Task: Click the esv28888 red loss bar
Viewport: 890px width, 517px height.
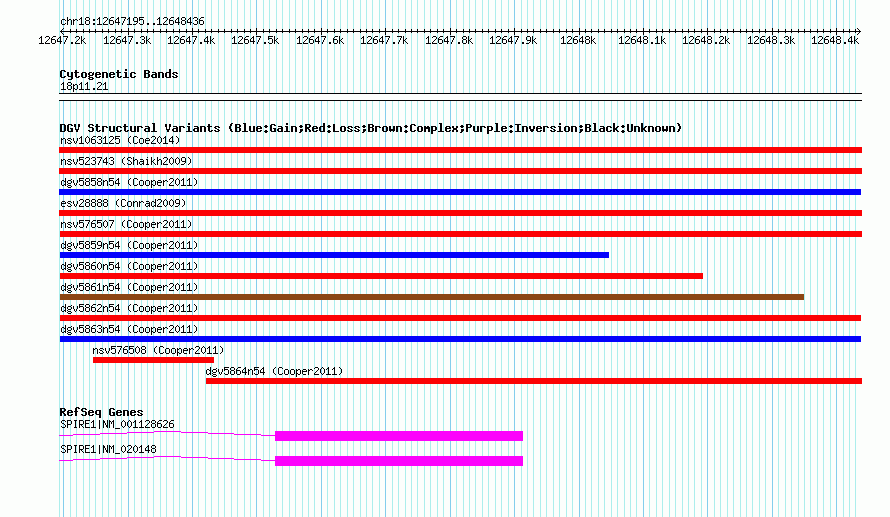Action: [x=460, y=213]
